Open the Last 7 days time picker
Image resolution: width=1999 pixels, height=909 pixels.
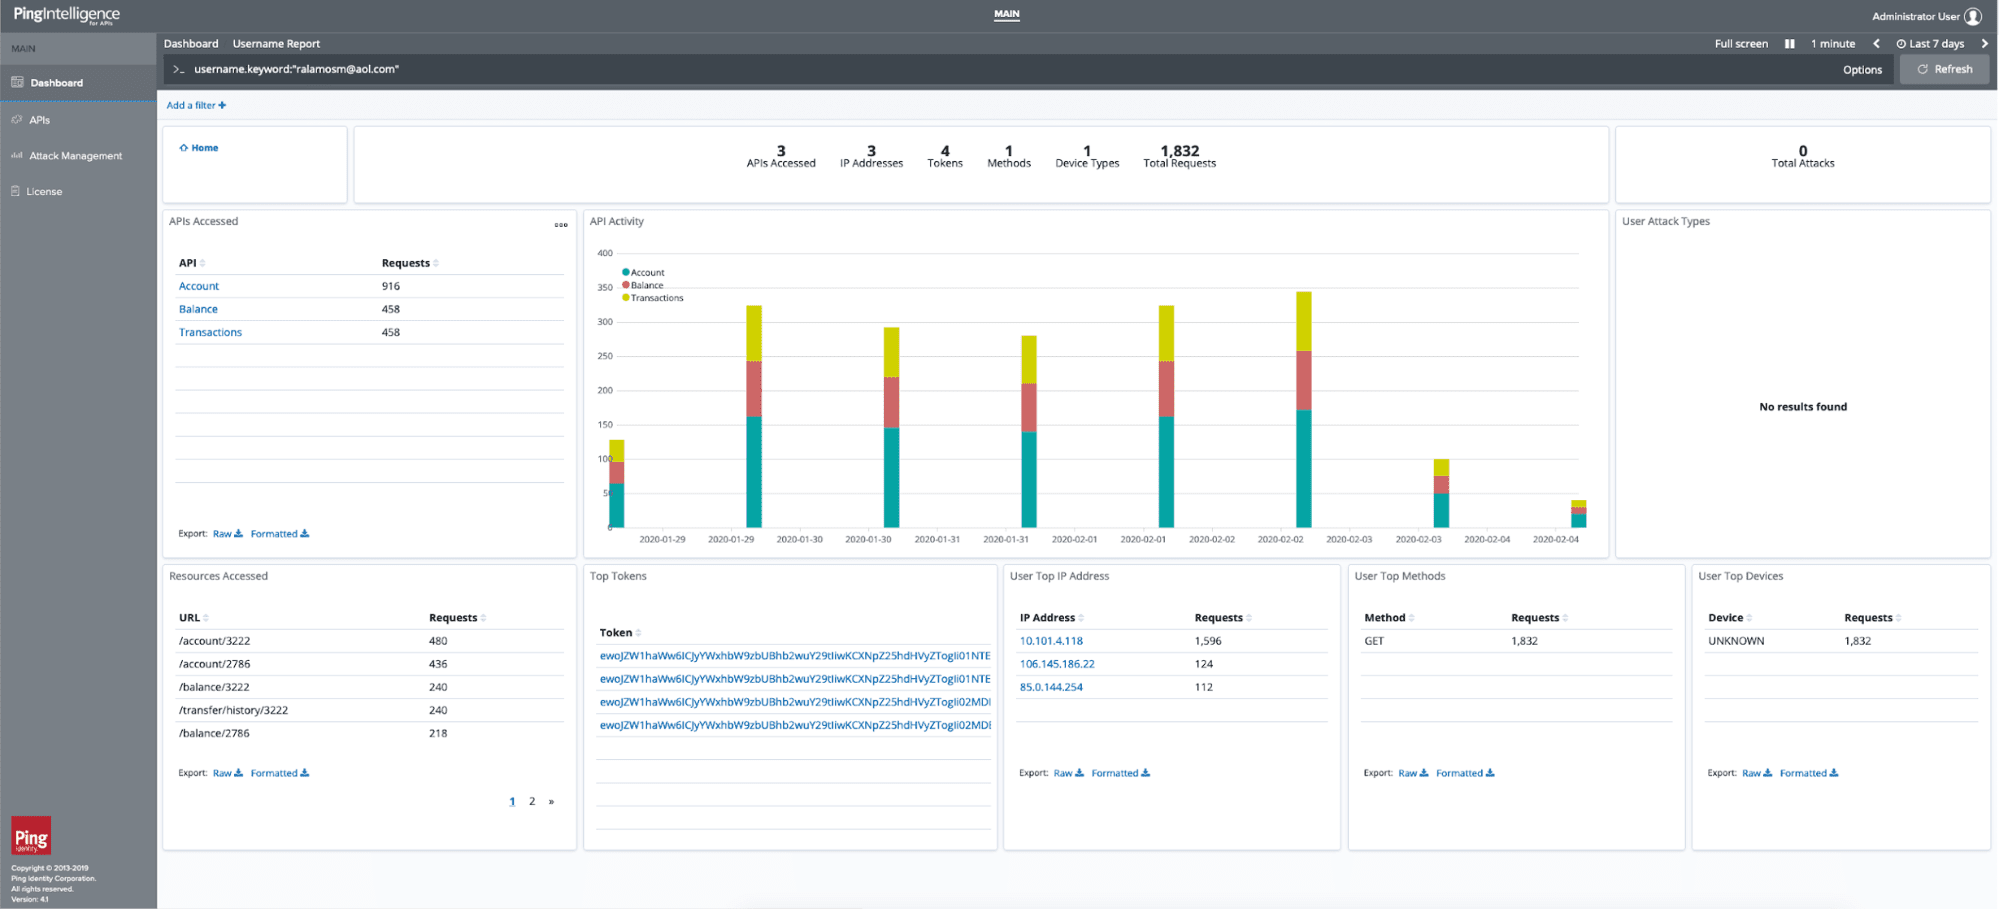1930,44
